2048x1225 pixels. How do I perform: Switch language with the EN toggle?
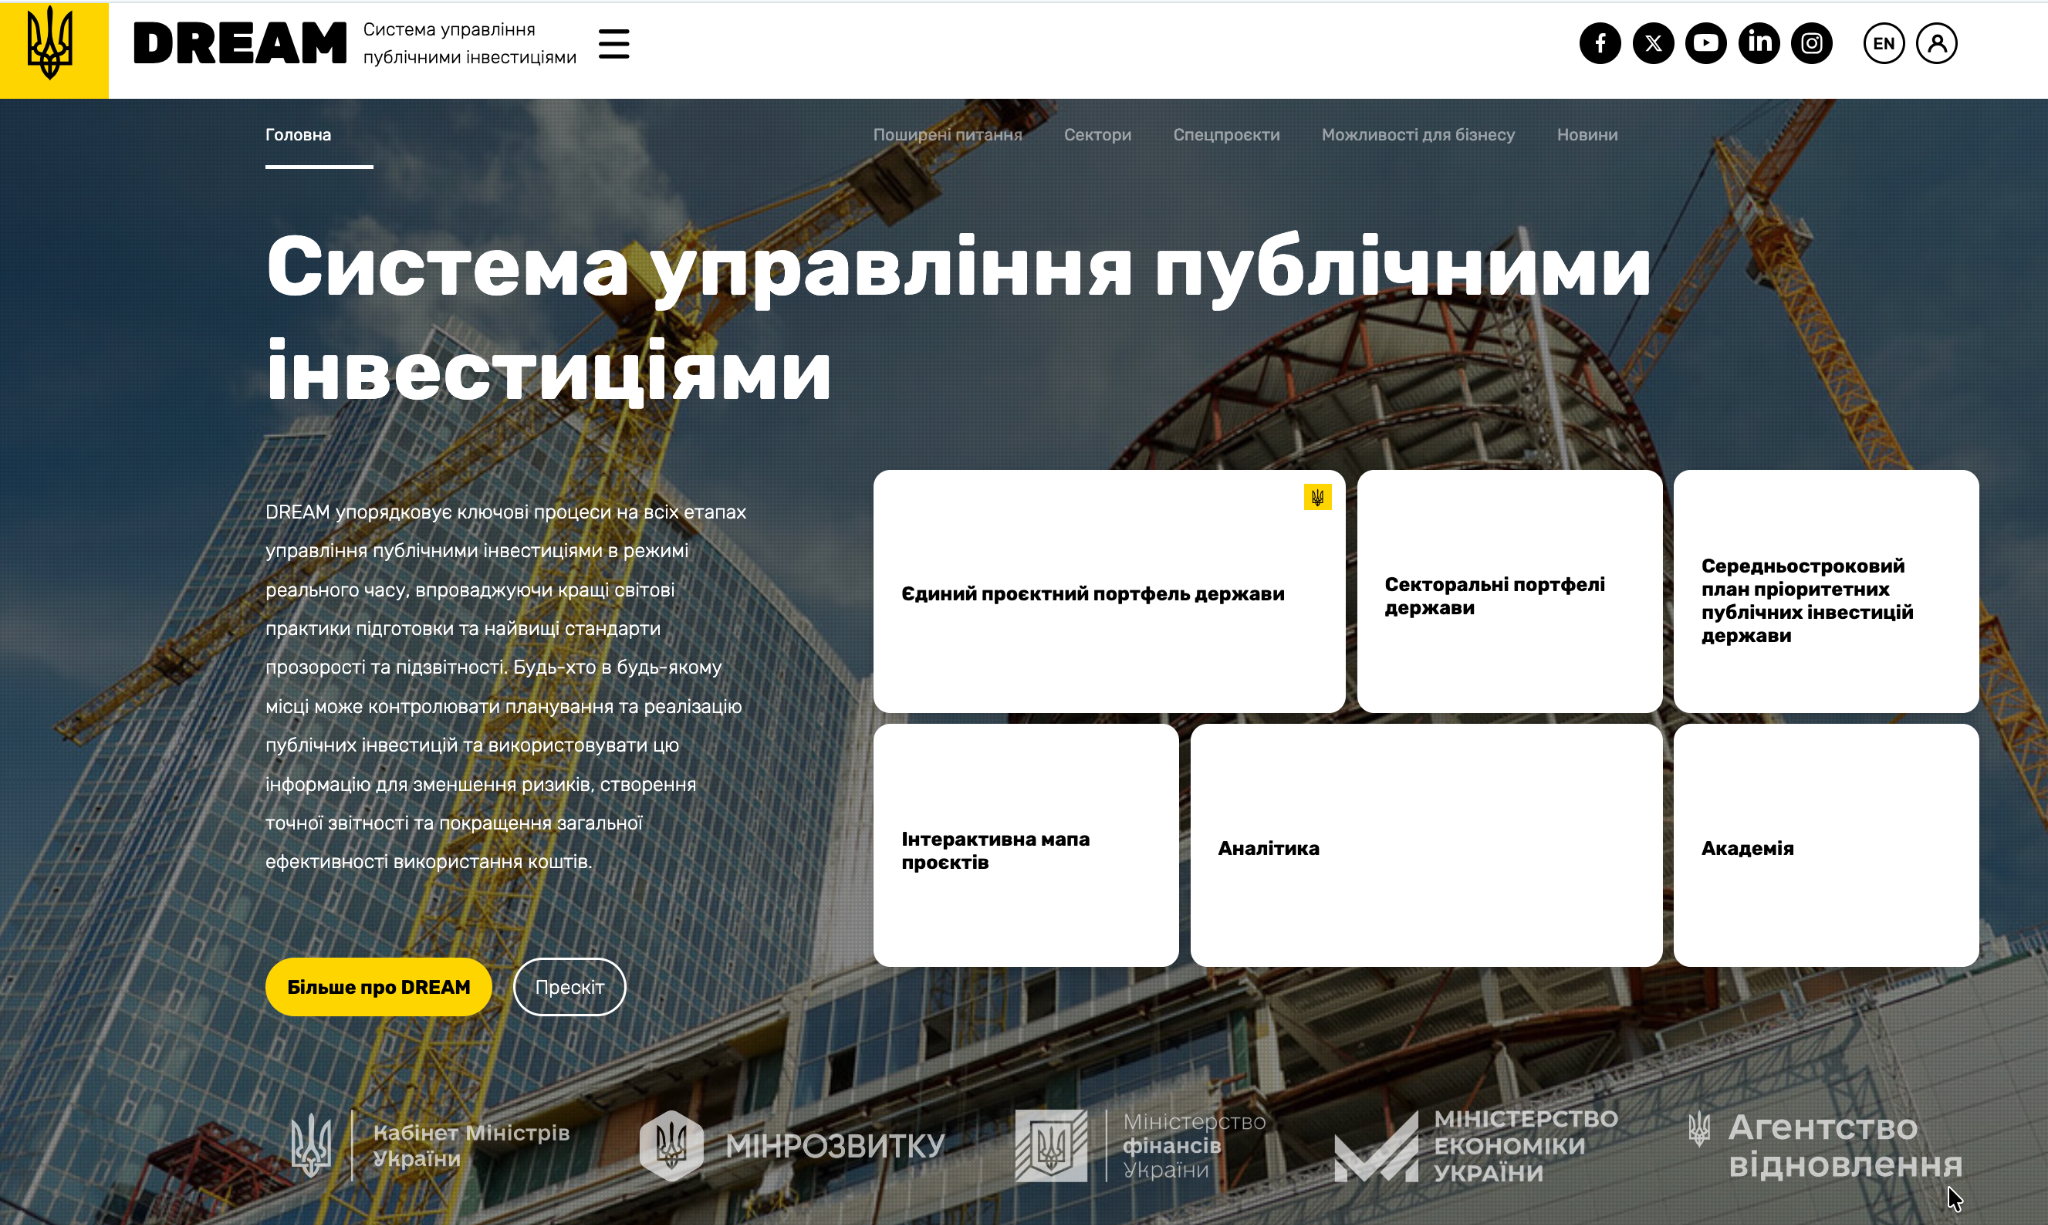coord(1884,43)
